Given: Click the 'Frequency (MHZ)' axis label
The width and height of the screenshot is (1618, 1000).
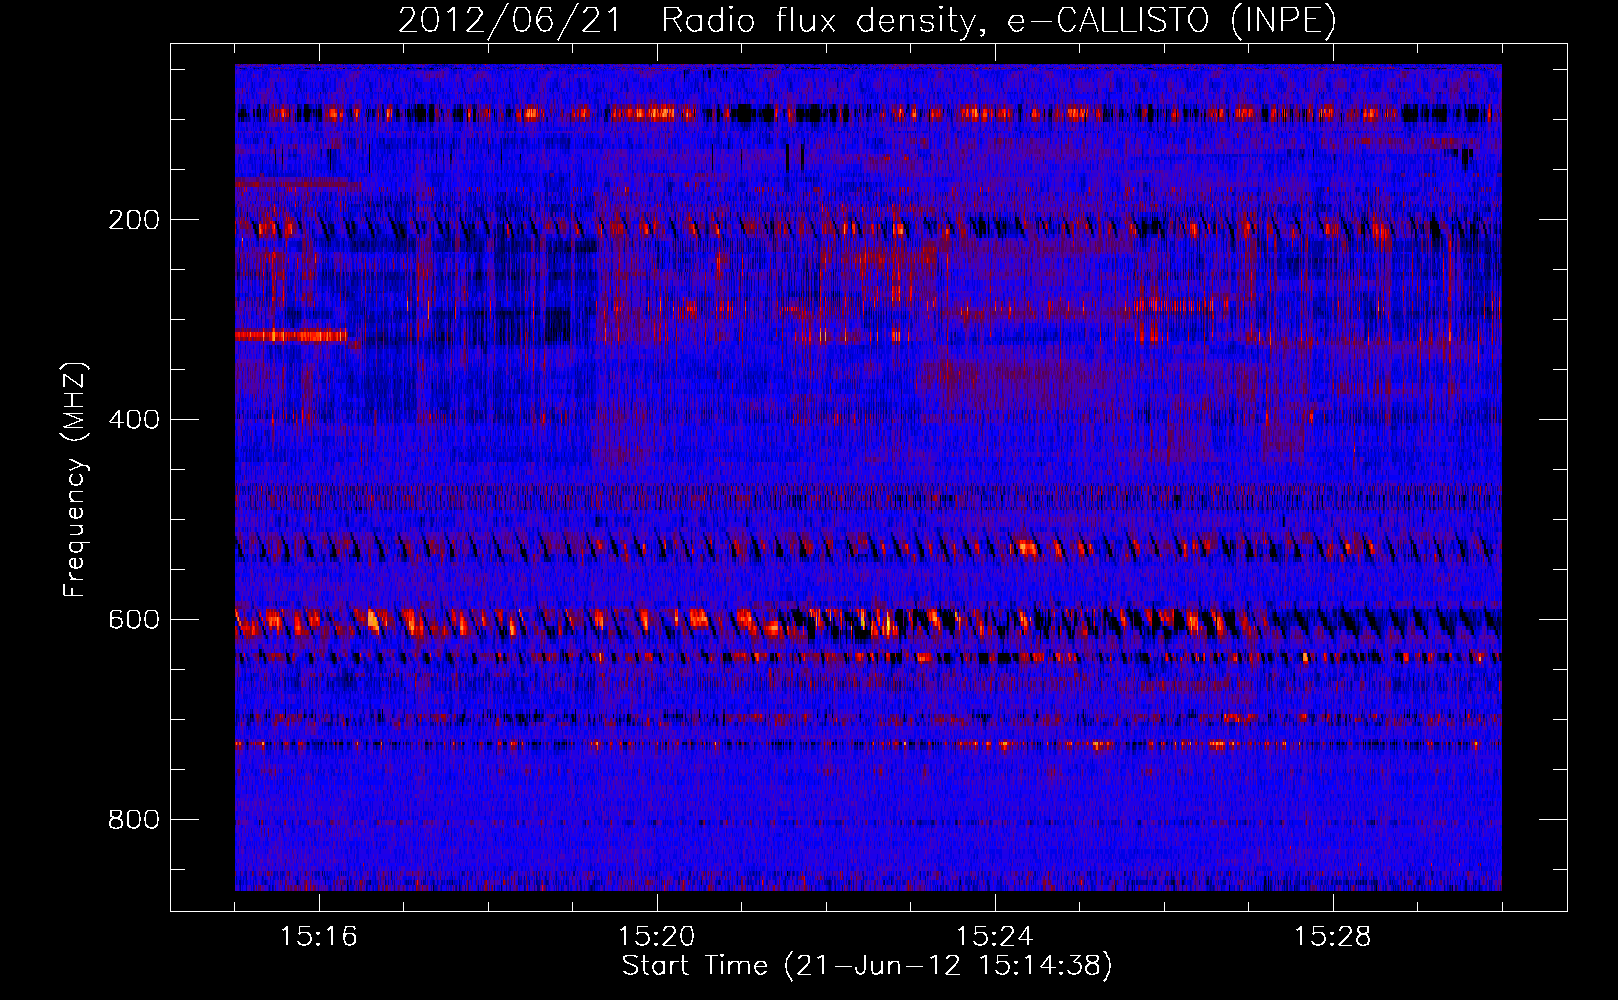Looking at the screenshot, I should click(x=75, y=480).
